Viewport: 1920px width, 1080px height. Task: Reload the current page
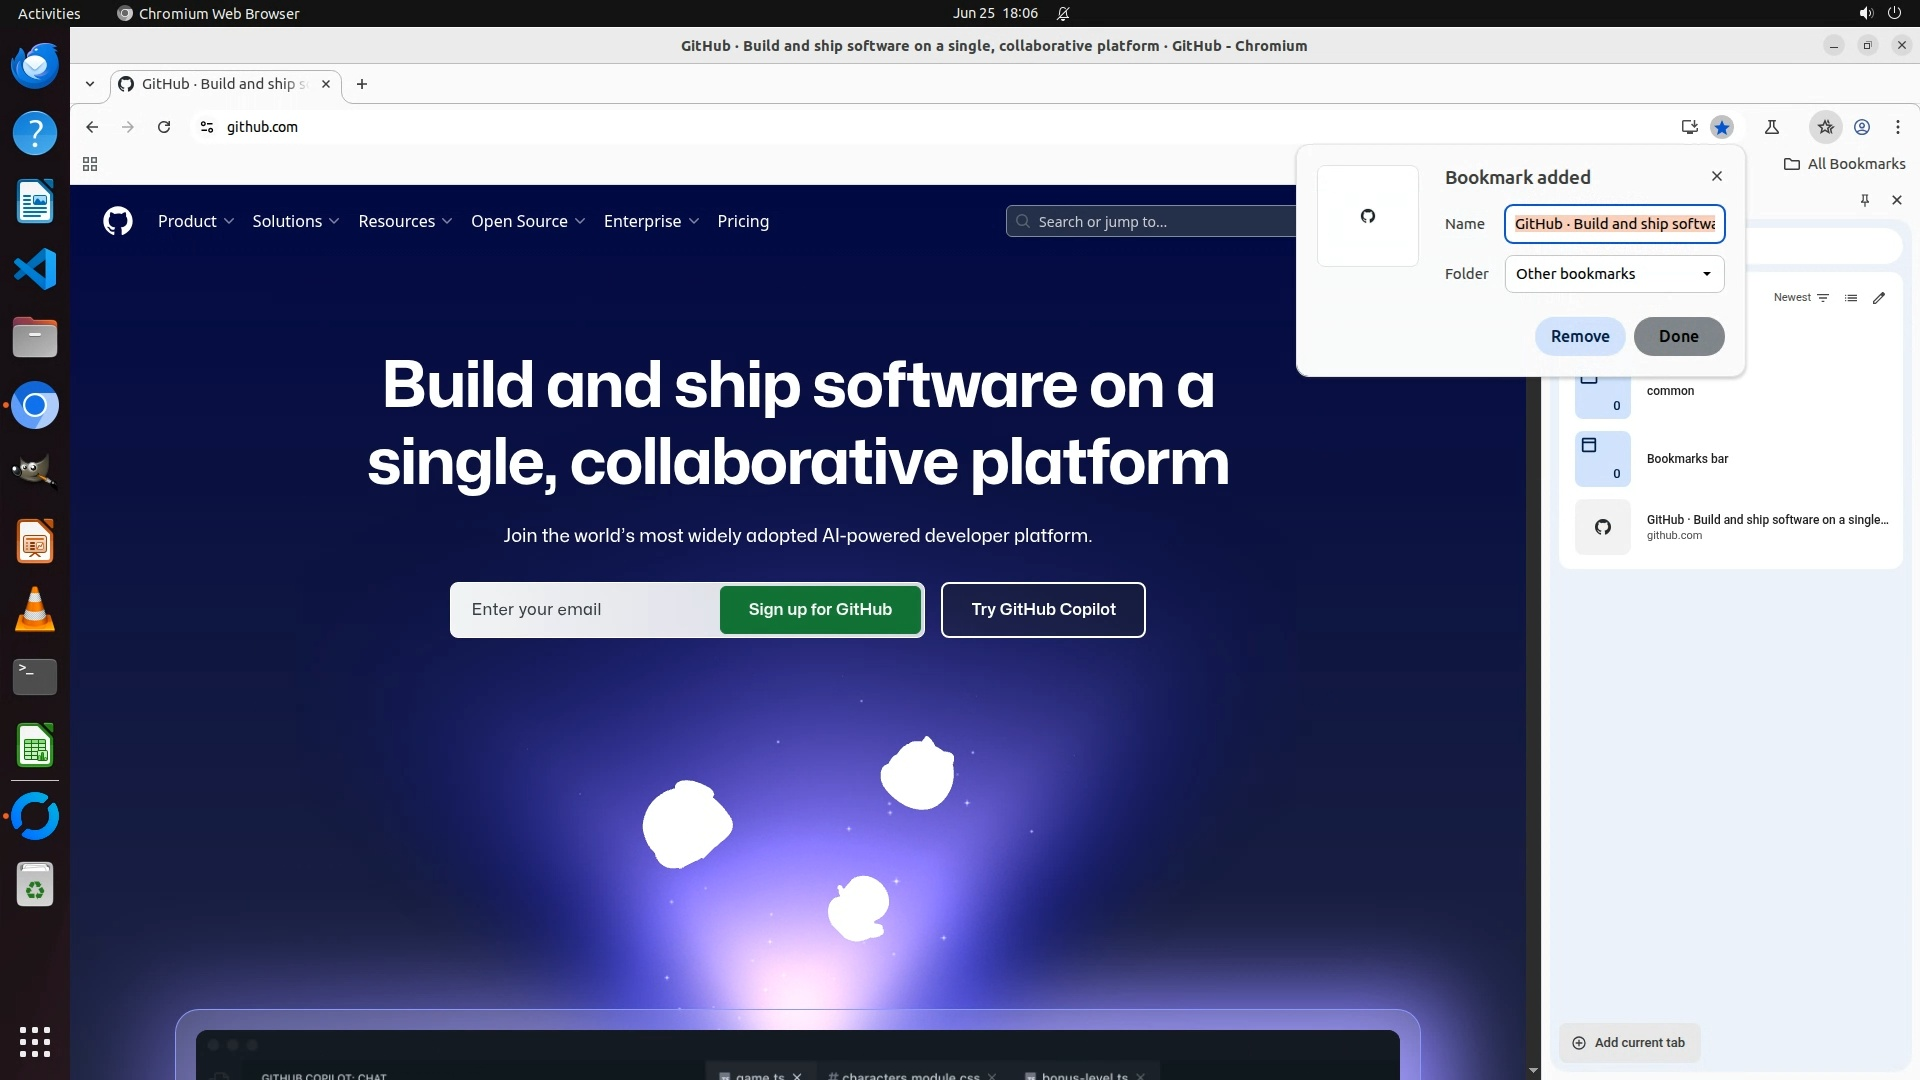pyautogui.click(x=164, y=127)
